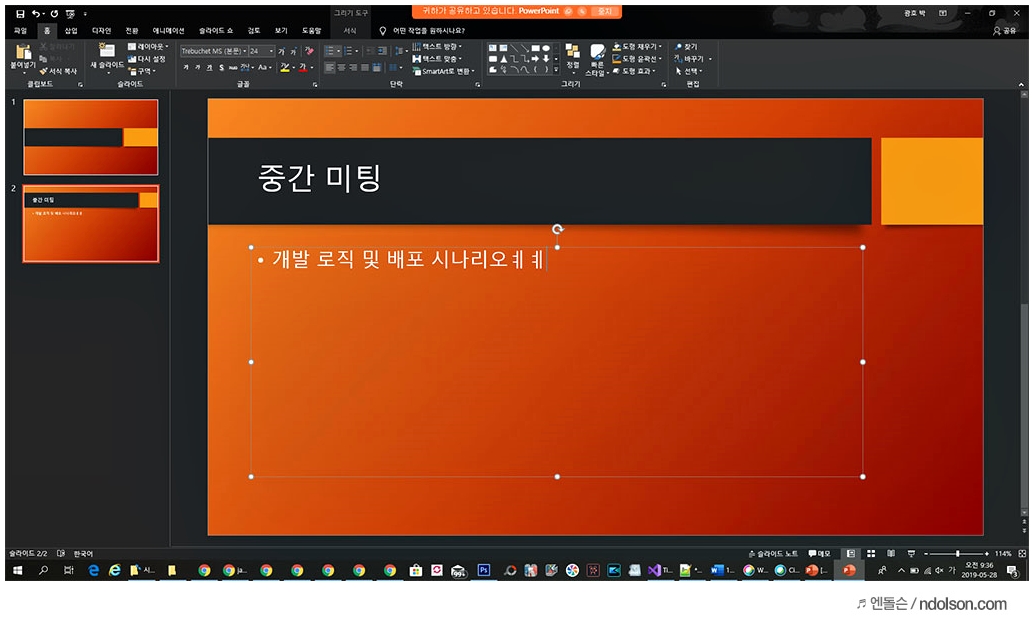Open Convert to SmartArt dropdown

[443, 71]
